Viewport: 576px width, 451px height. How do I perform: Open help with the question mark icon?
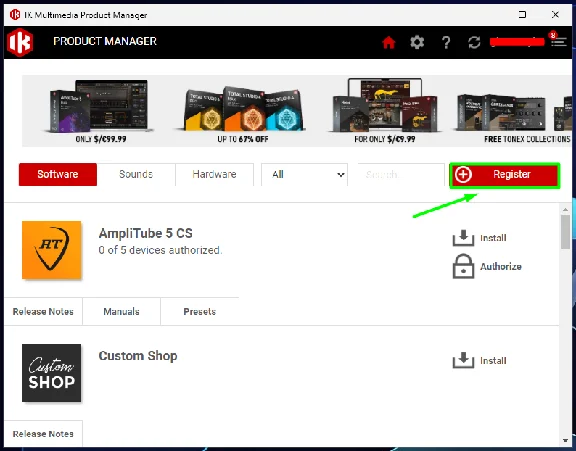[x=446, y=42]
